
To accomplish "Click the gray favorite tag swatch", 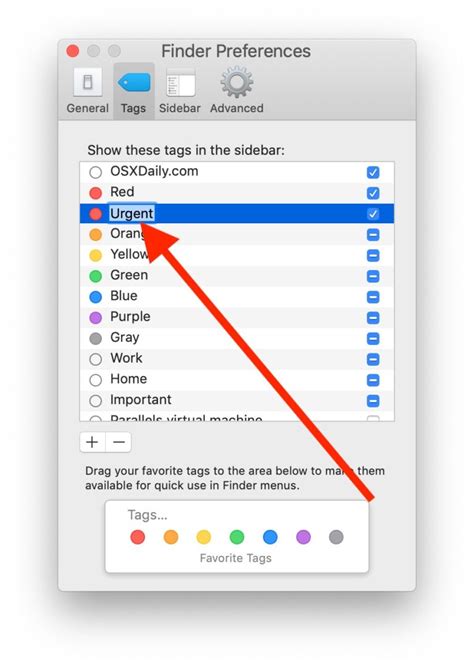I will pyautogui.click(x=336, y=537).
